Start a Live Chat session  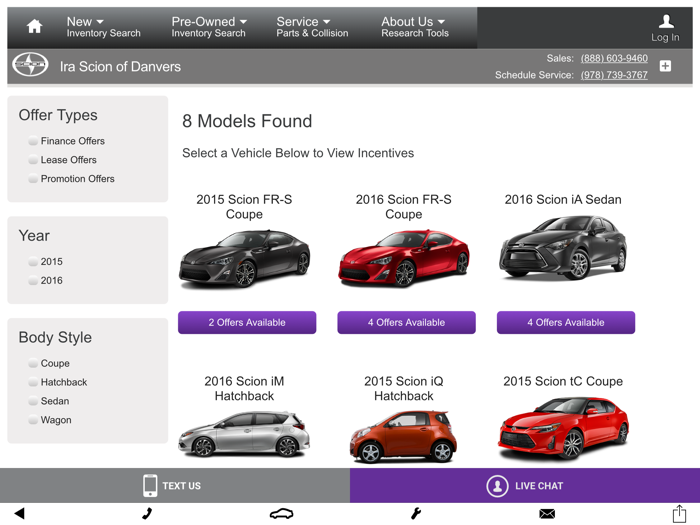[x=525, y=486]
